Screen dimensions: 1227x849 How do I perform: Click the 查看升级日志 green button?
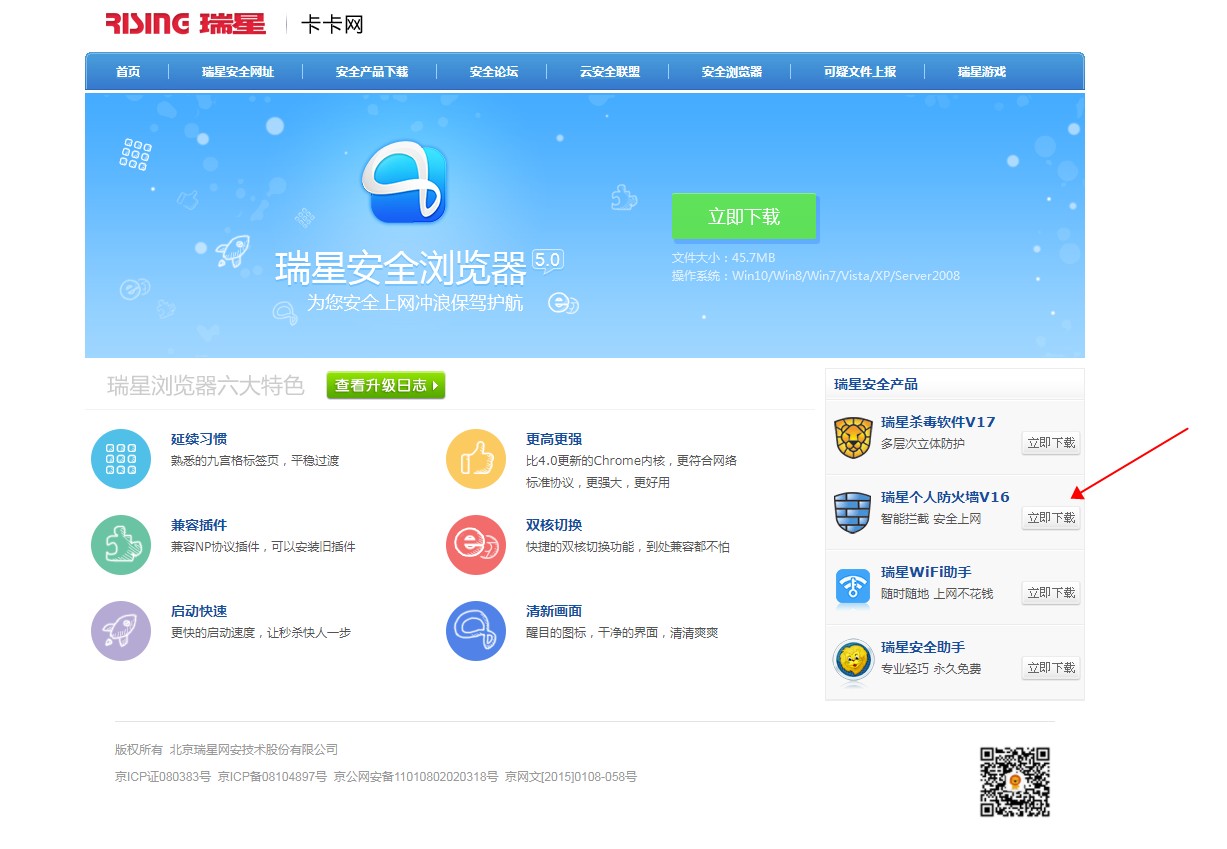click(386, 385)
